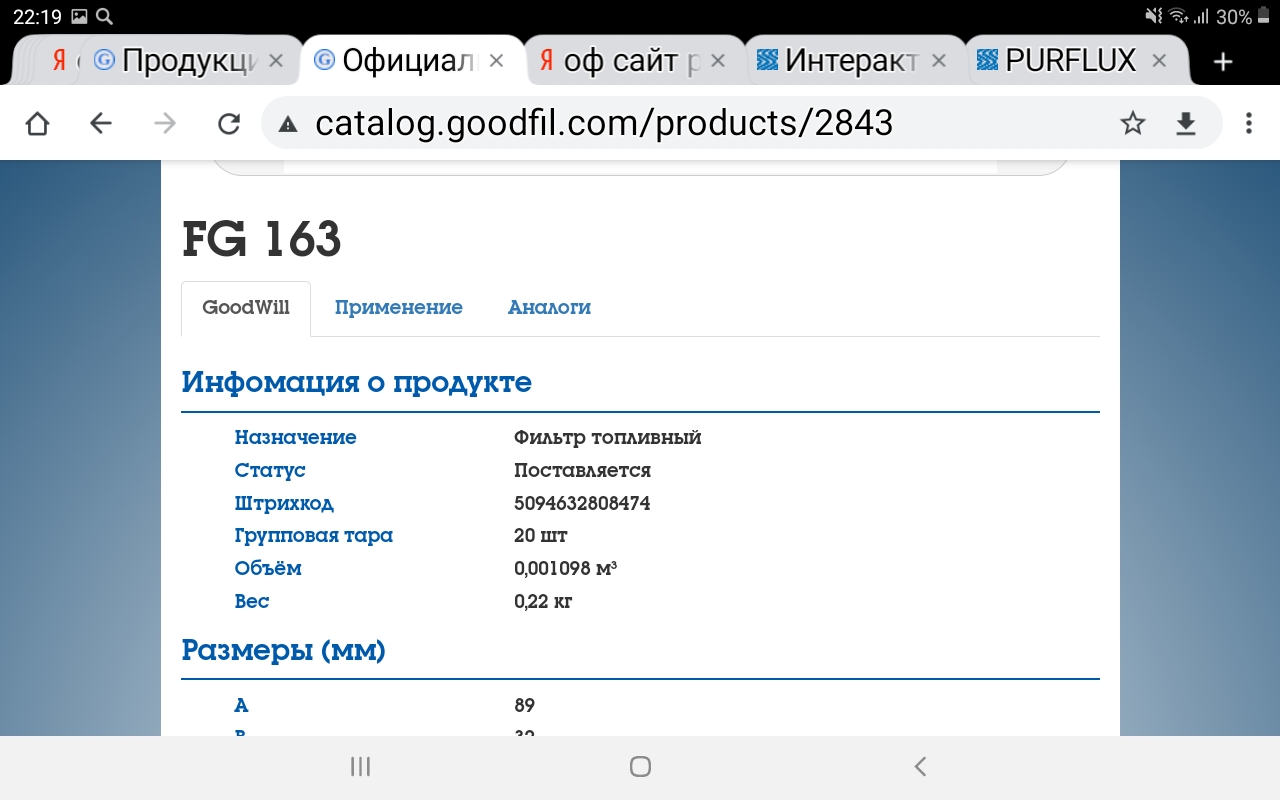Tap the Android back navigation button

click(920, 767)
